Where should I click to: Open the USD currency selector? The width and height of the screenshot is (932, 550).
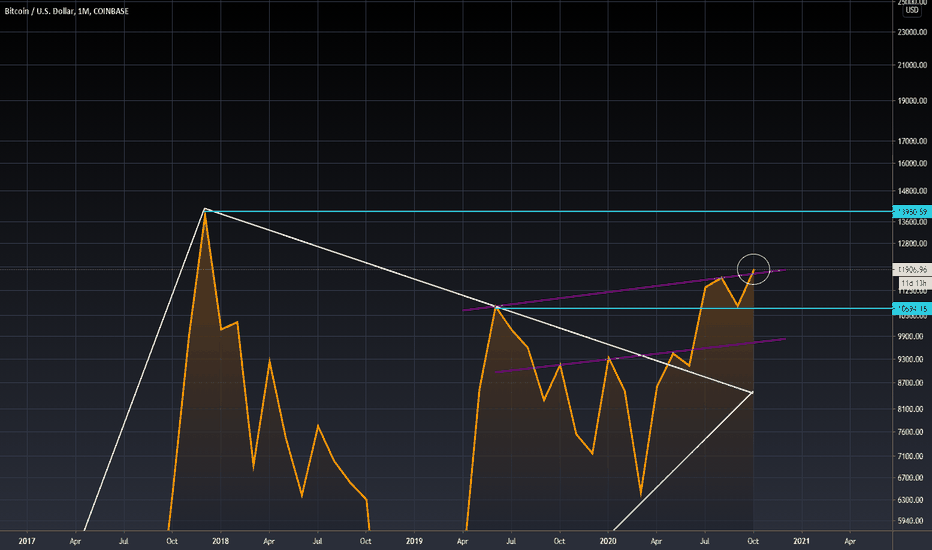click(x=912, y=10)
